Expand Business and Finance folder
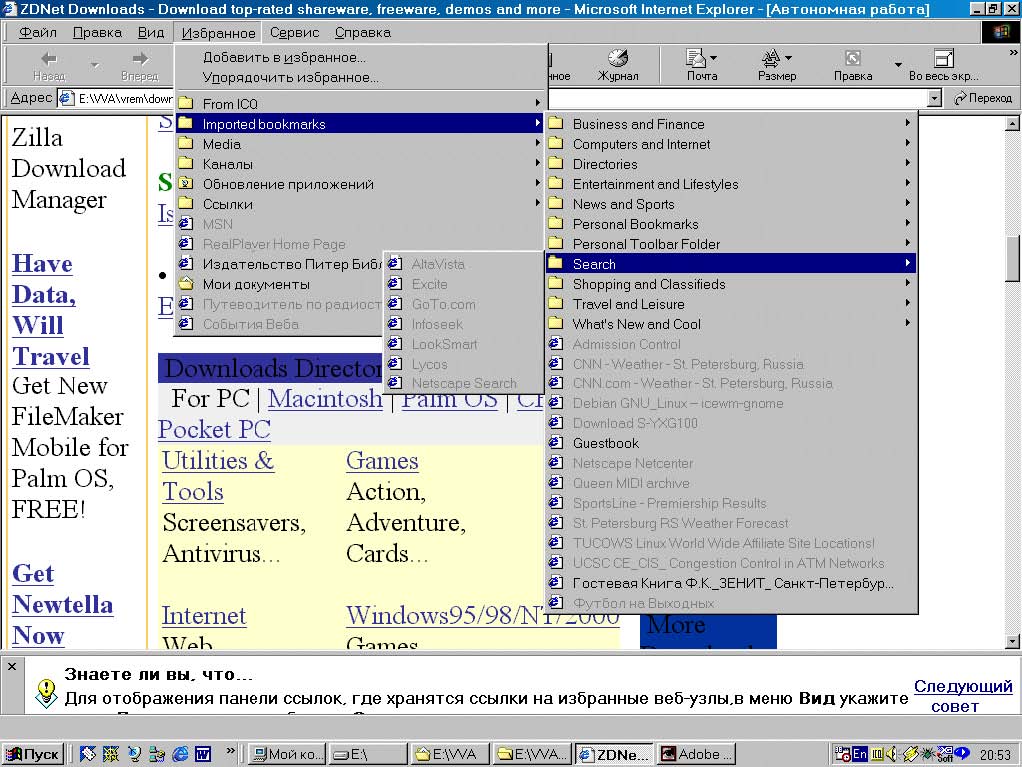 pyautogui.click(x=731, y=124)
